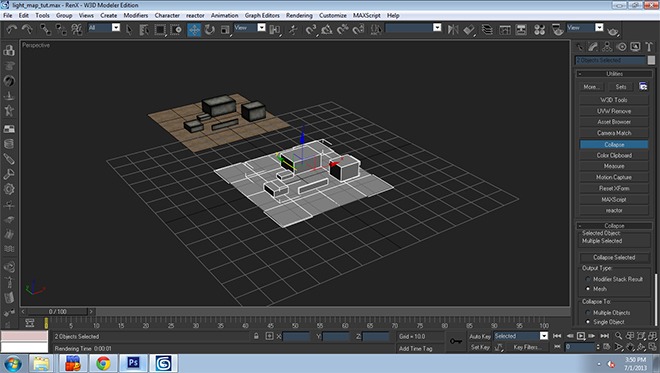Choose the Rectangular Selection Region tool
This screenshot has width=660, height=373.
point(160,30)
